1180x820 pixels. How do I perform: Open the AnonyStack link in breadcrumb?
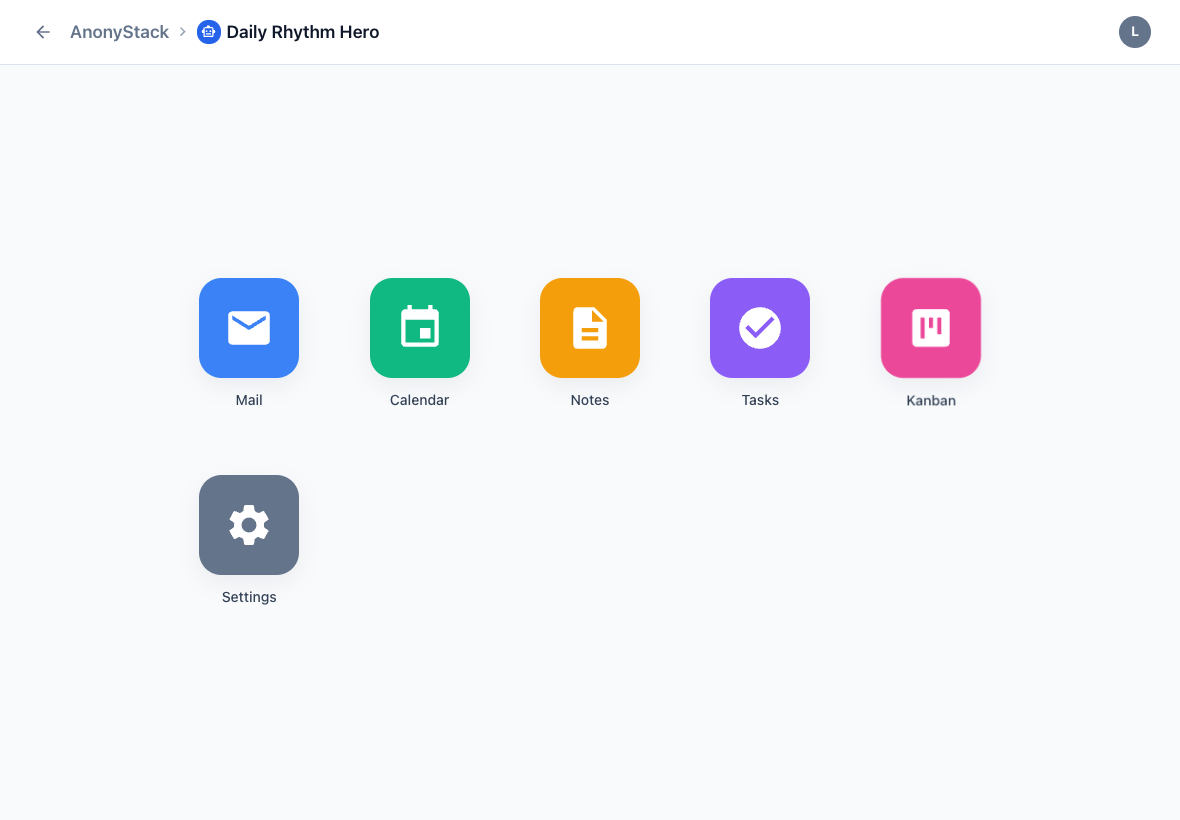[x=118, y=31]
